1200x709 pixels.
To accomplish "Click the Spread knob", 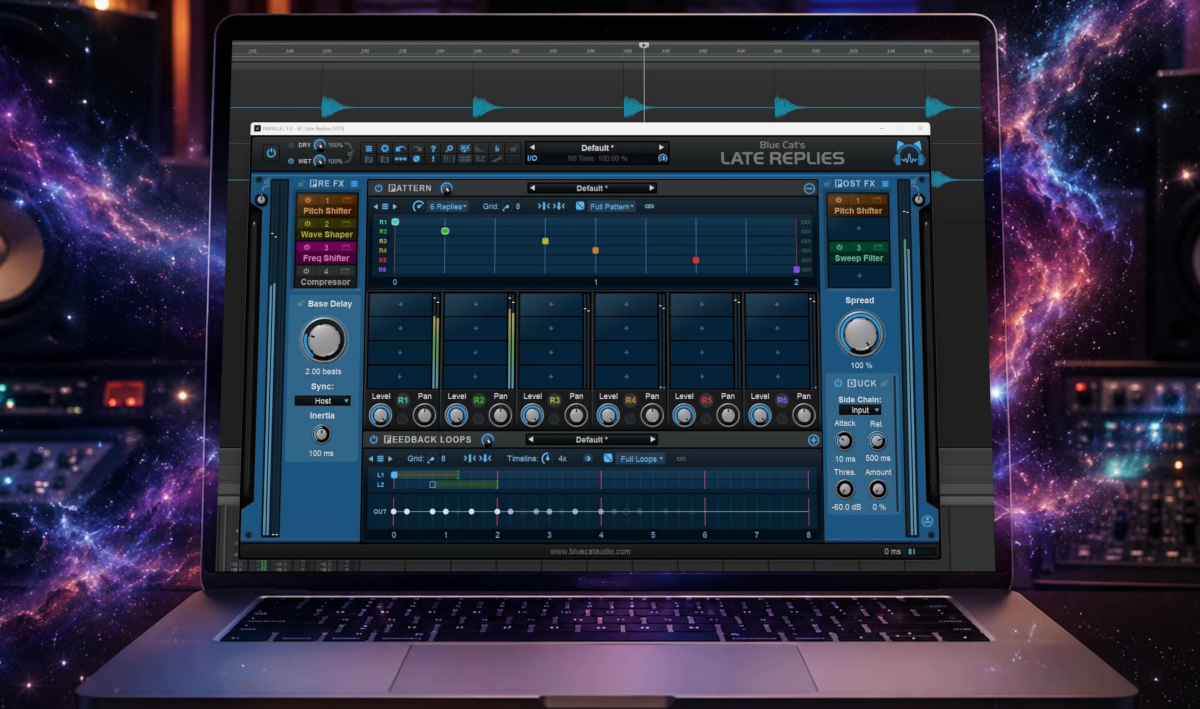I will point(860,334).
